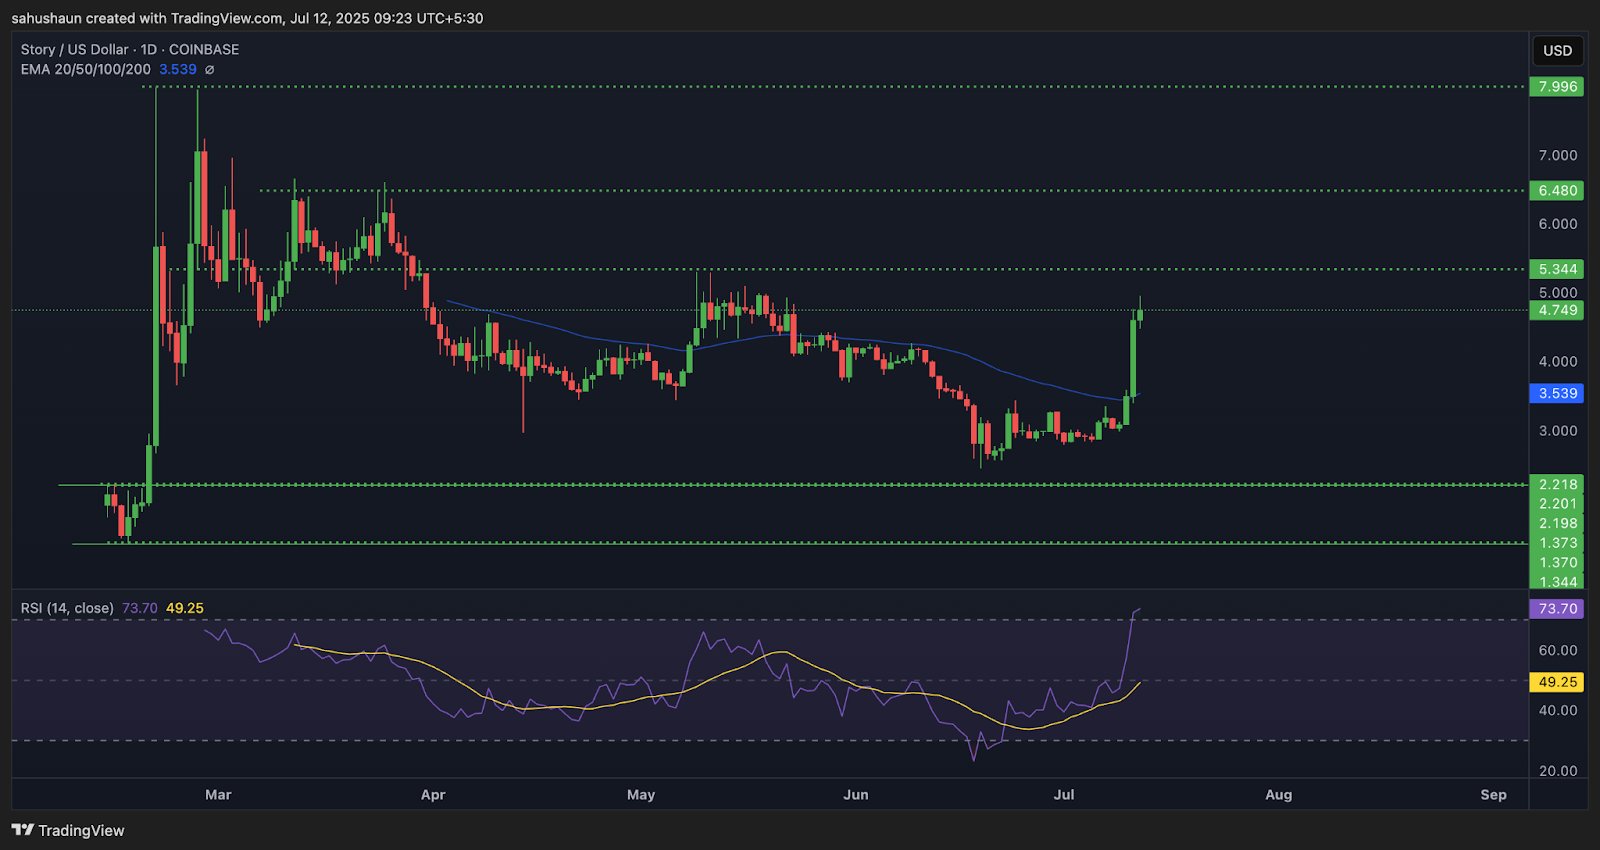
Task: Click the 6.480 price level label
Action: click(x=1557, y=190)
